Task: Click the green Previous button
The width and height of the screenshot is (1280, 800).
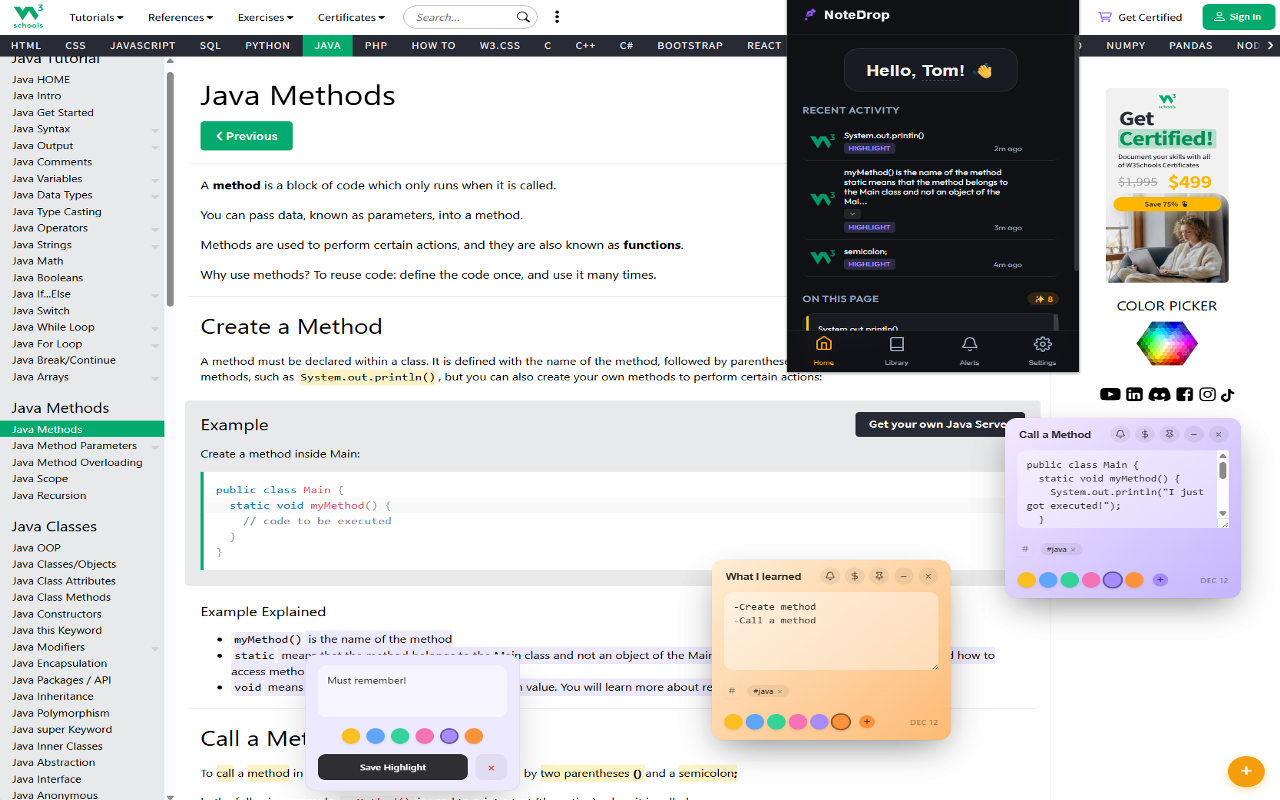Action: coord(246,136)
